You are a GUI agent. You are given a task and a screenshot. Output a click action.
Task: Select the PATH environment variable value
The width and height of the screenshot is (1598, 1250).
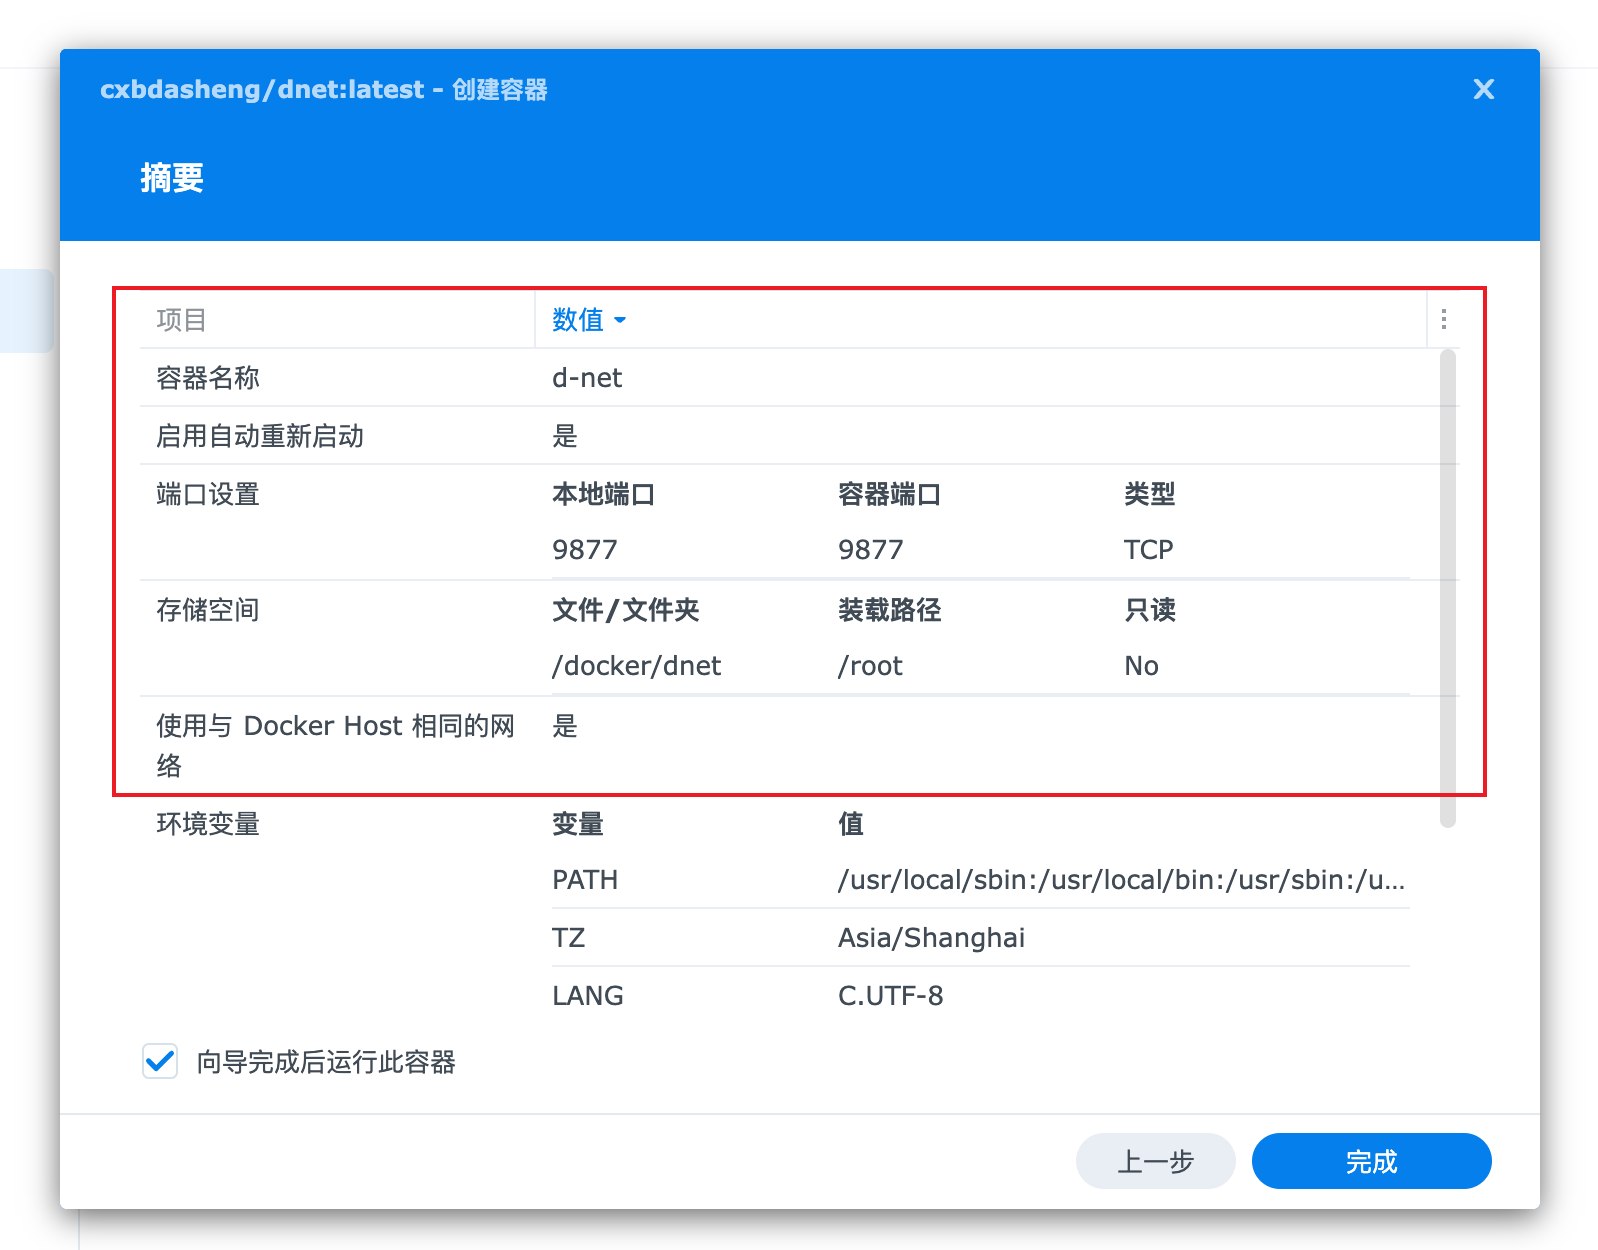[x=1121, y=880]
